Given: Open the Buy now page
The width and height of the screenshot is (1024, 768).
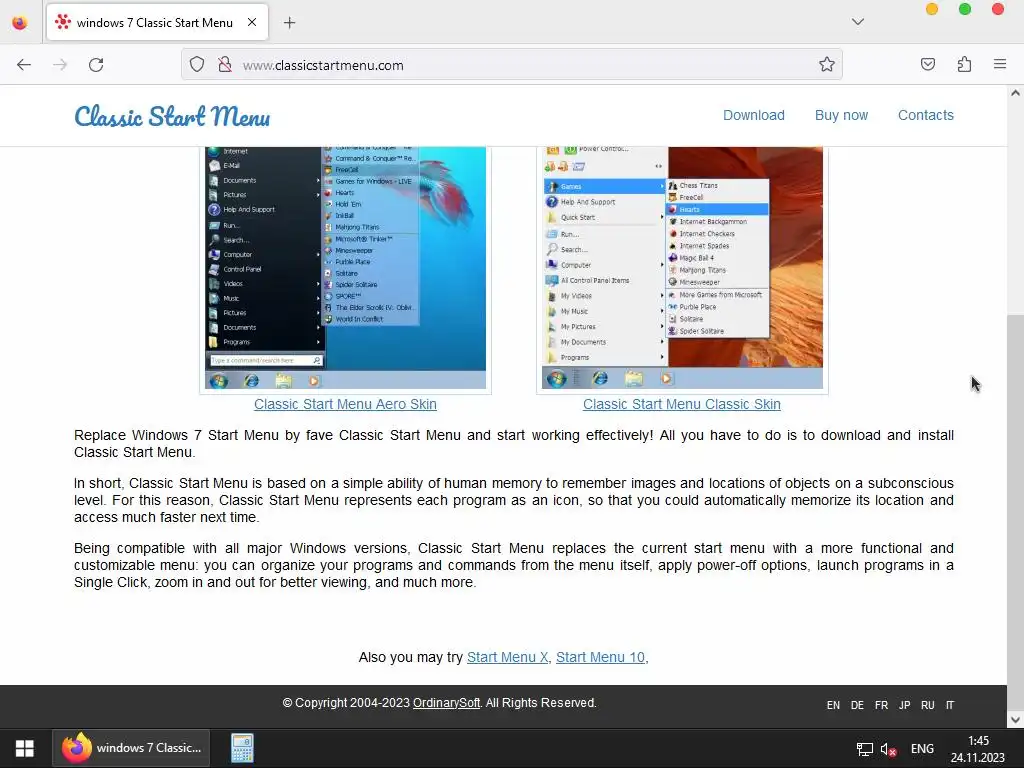Looking at the screenshot, I should [841, 116].
